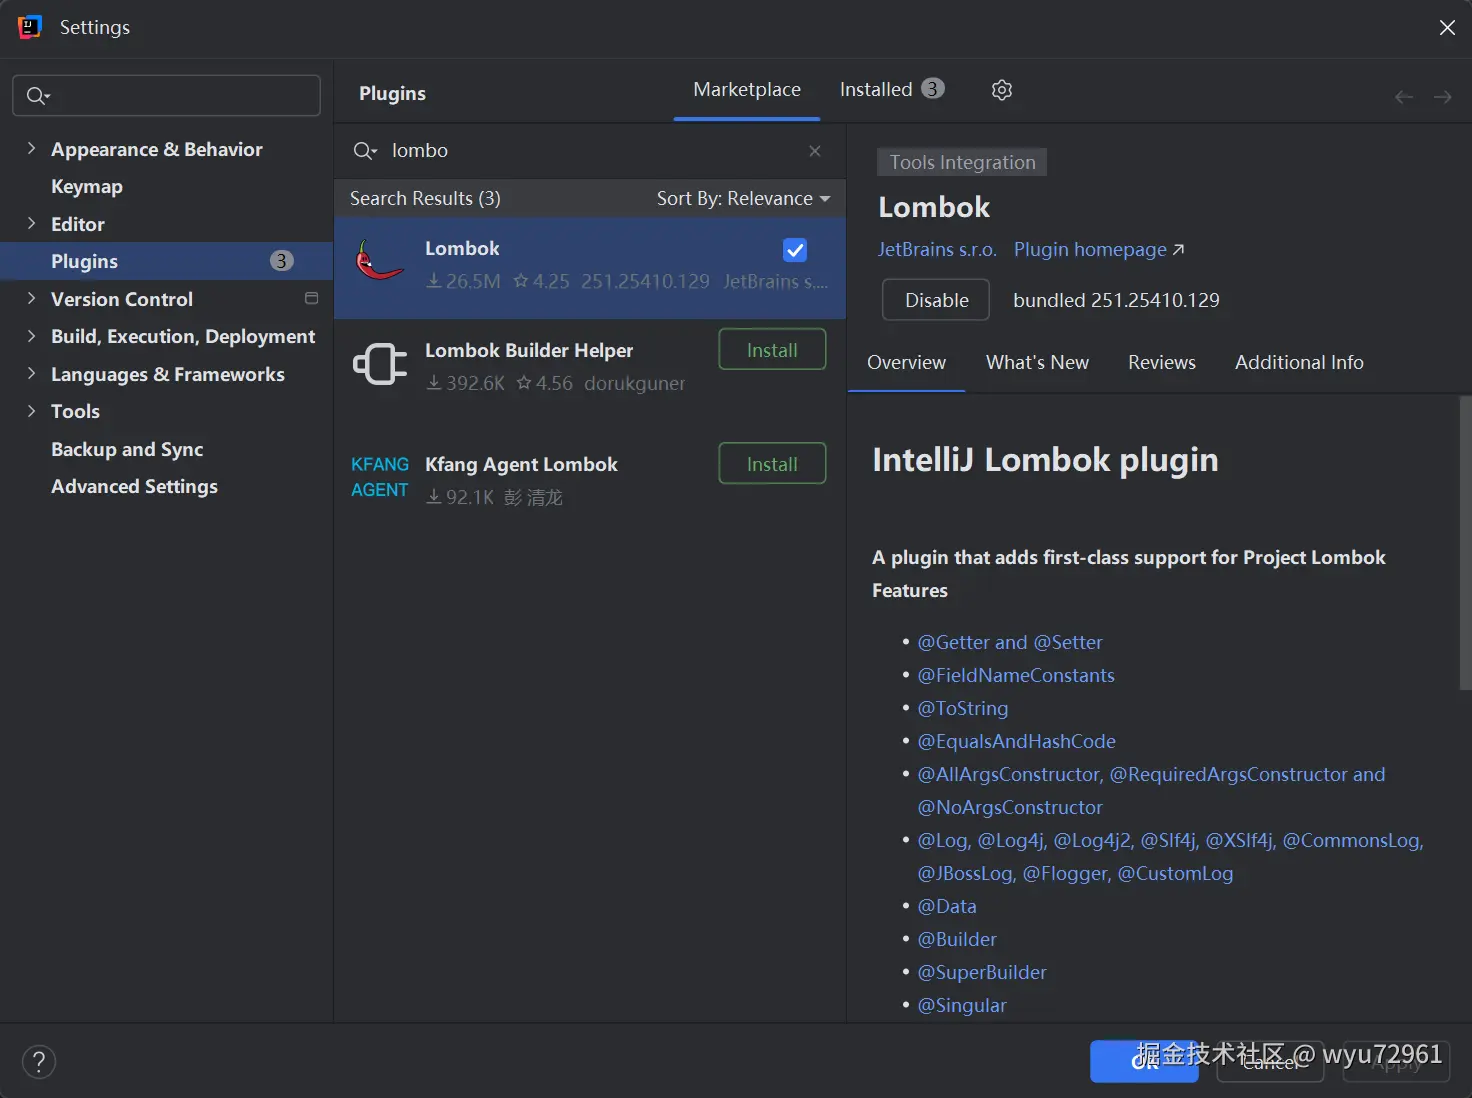
Task: Focus the plugin search field containing lombo
Action: [x=590, y=151]
